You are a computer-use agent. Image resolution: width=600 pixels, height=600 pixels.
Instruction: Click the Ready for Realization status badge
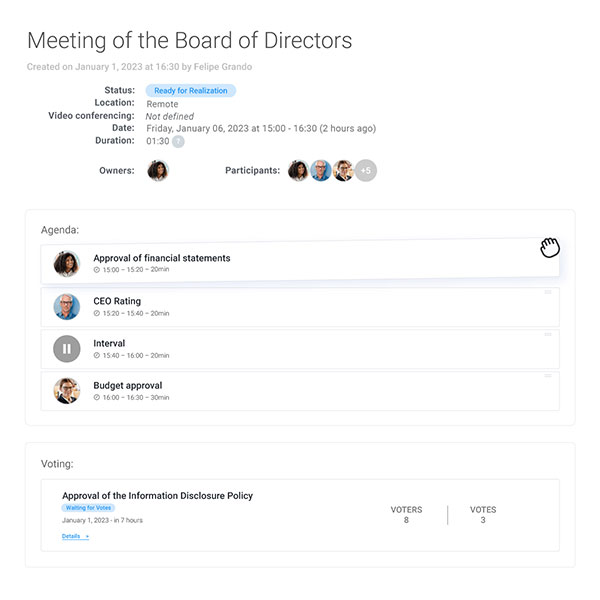coord(191,91)
